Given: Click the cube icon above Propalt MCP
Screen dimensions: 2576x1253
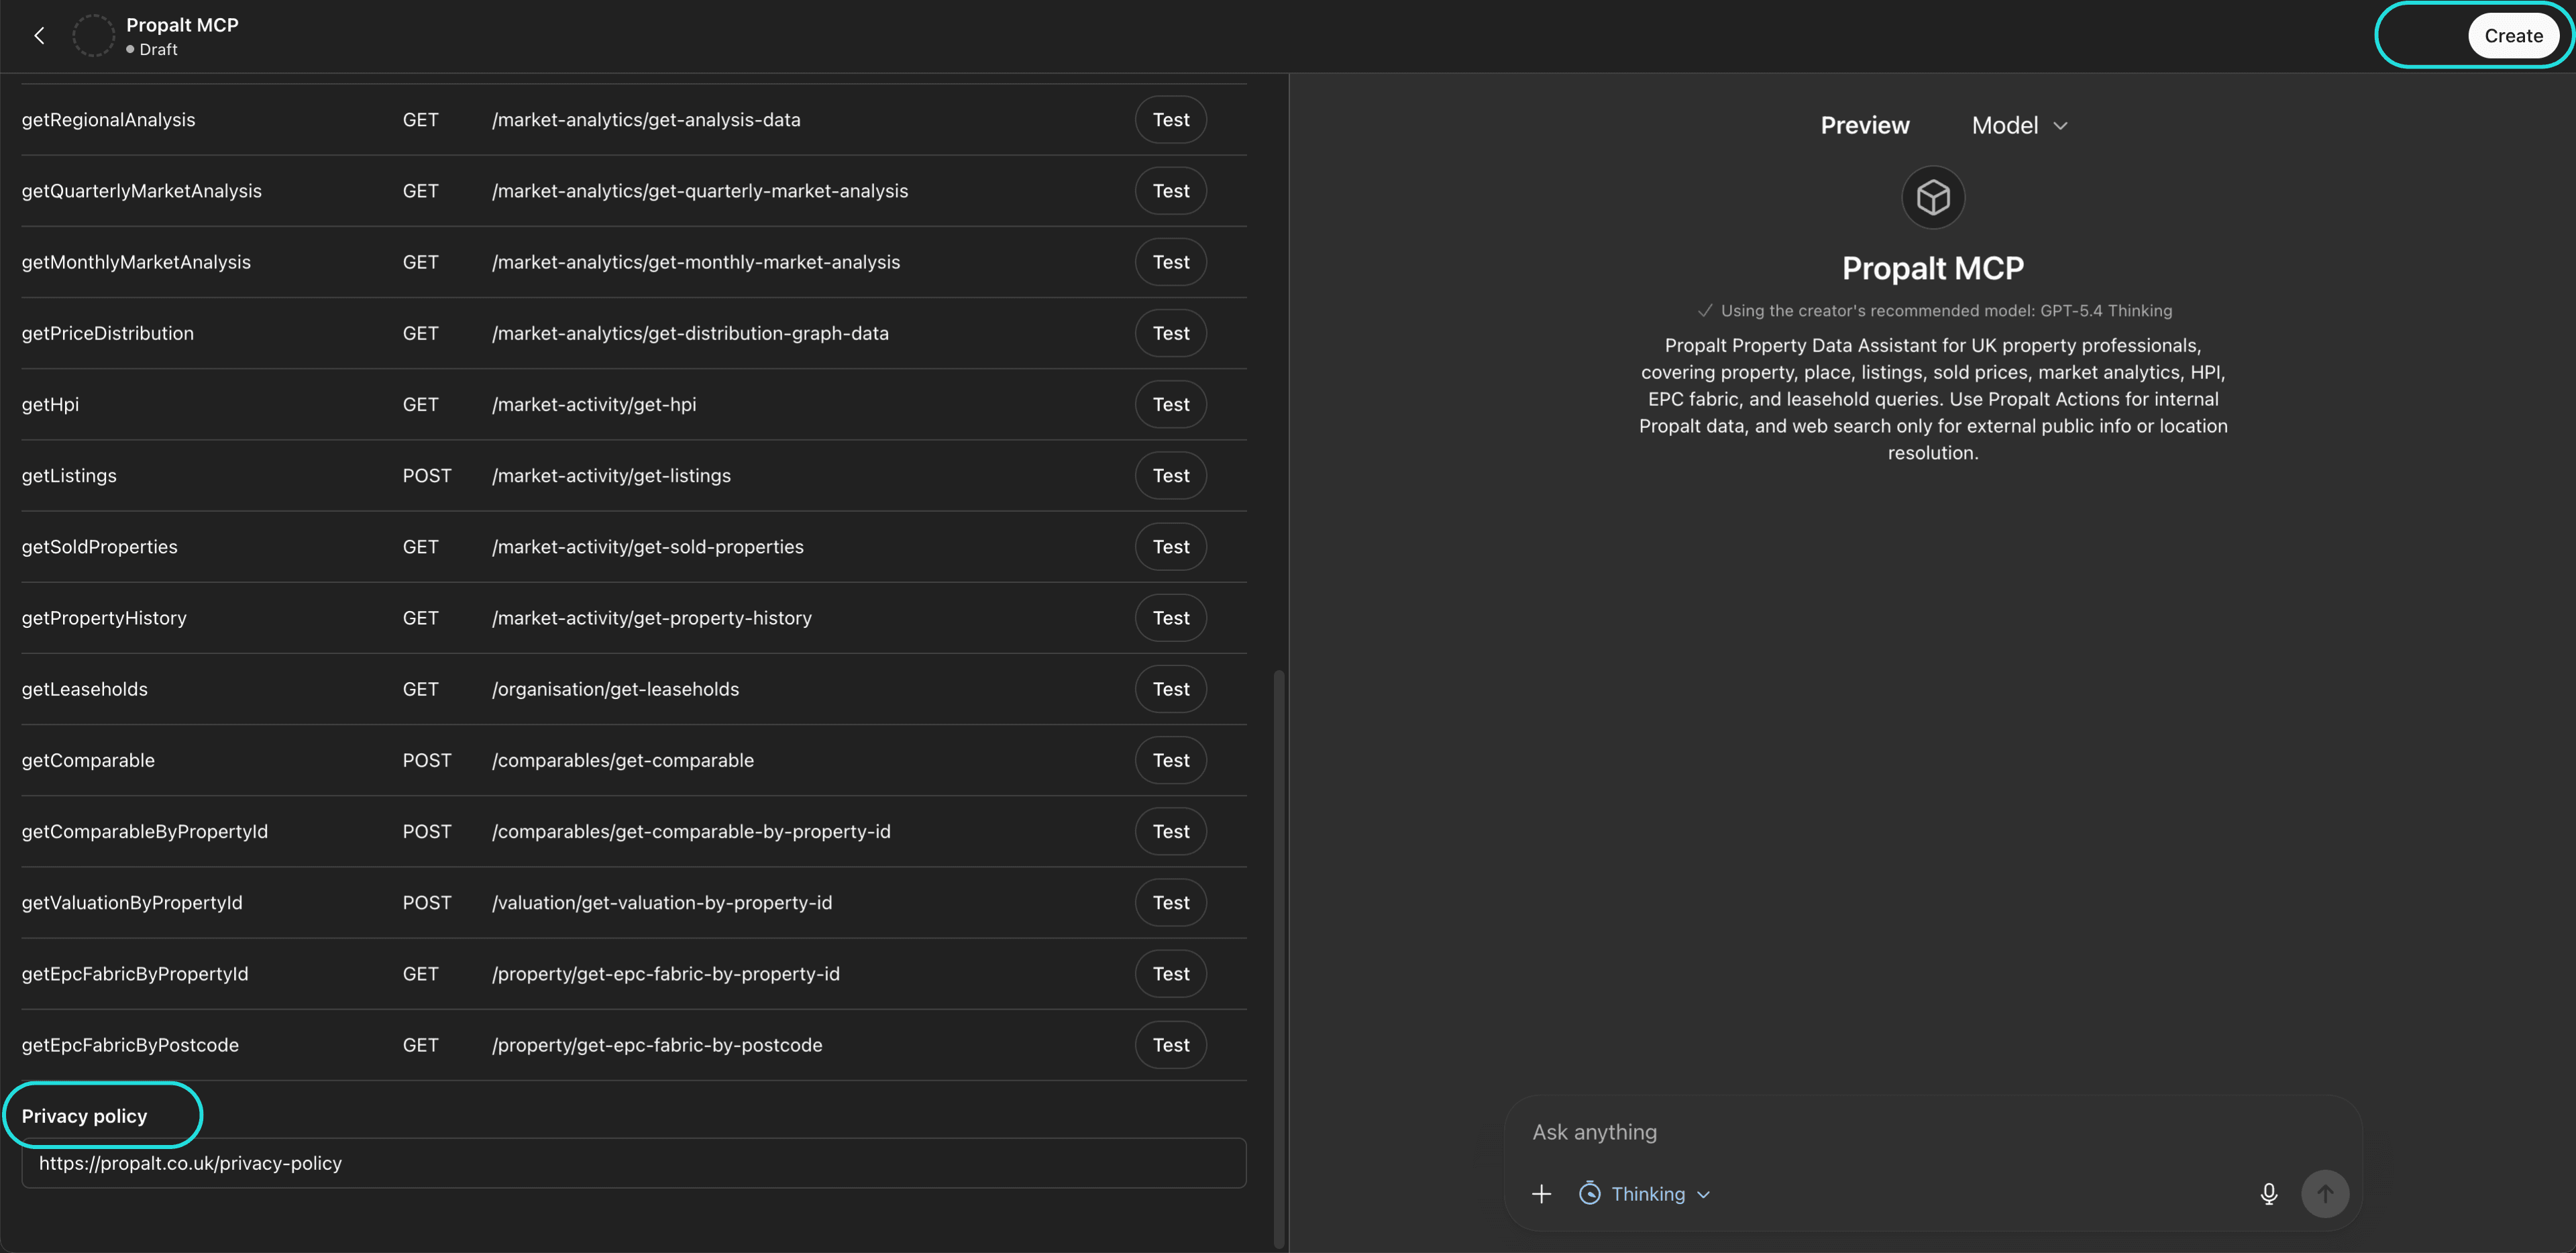Looking at the screenshot, I should (x=1932, y=197).
